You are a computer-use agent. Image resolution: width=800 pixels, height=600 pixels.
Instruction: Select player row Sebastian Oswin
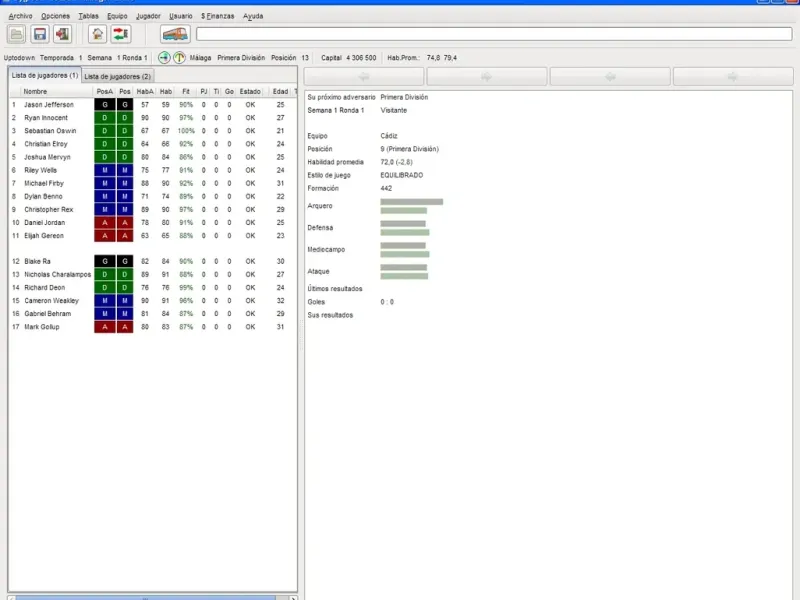click(x=152, y=131)
